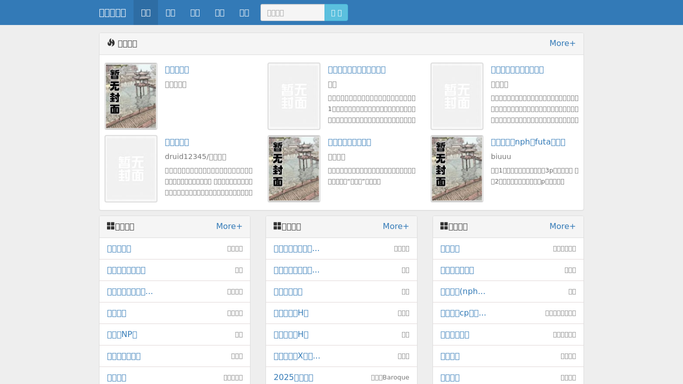
Task: Open the cover thumbnail of biuuu's book
Action: (x=457, y=168)
